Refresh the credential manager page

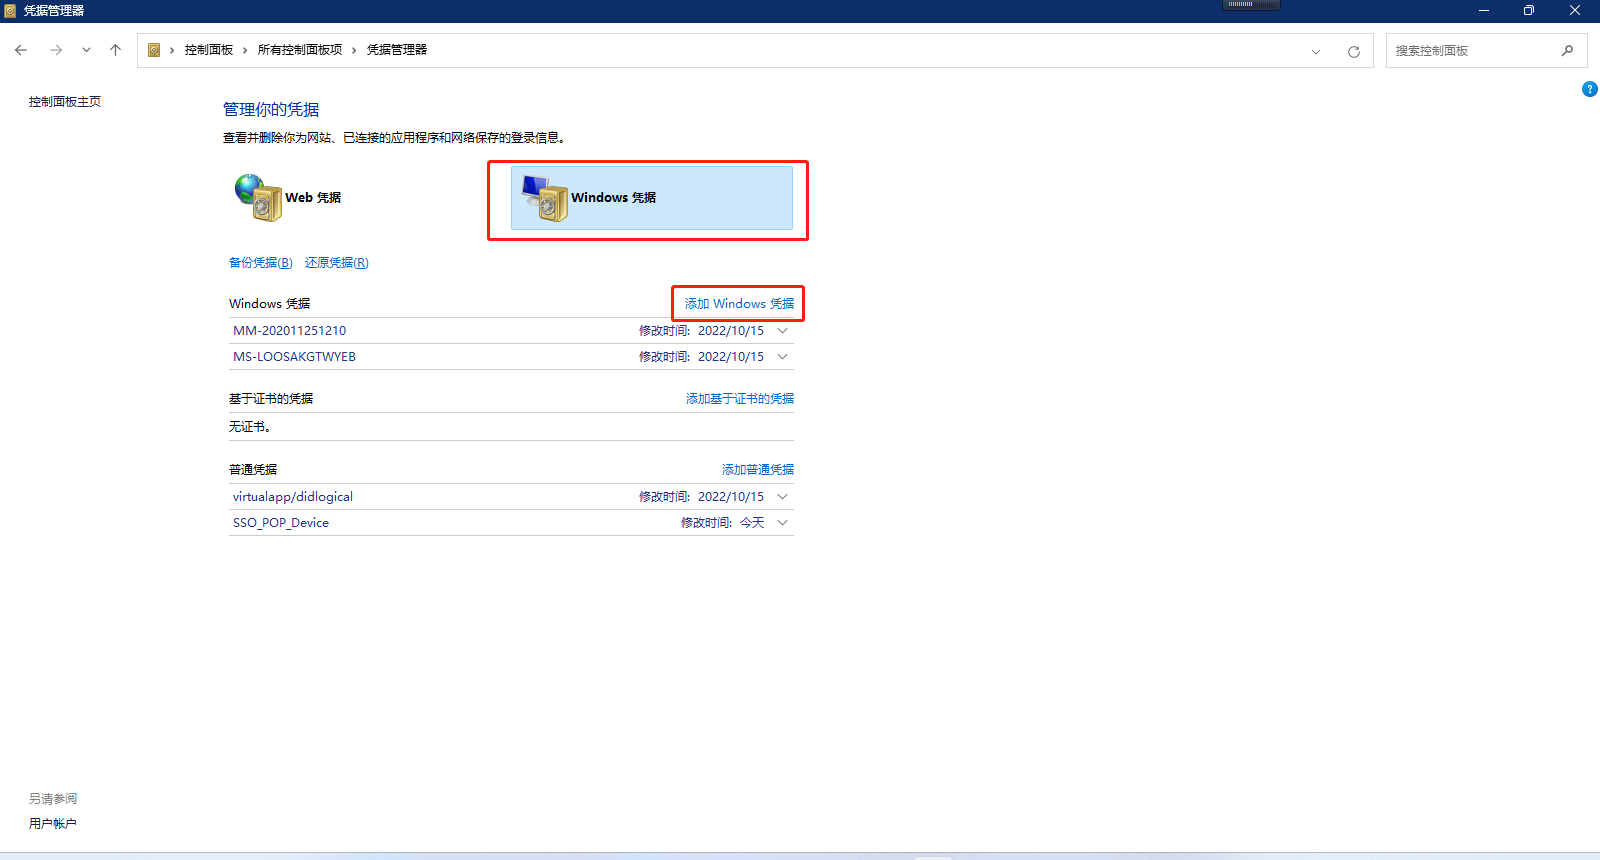1354,51
